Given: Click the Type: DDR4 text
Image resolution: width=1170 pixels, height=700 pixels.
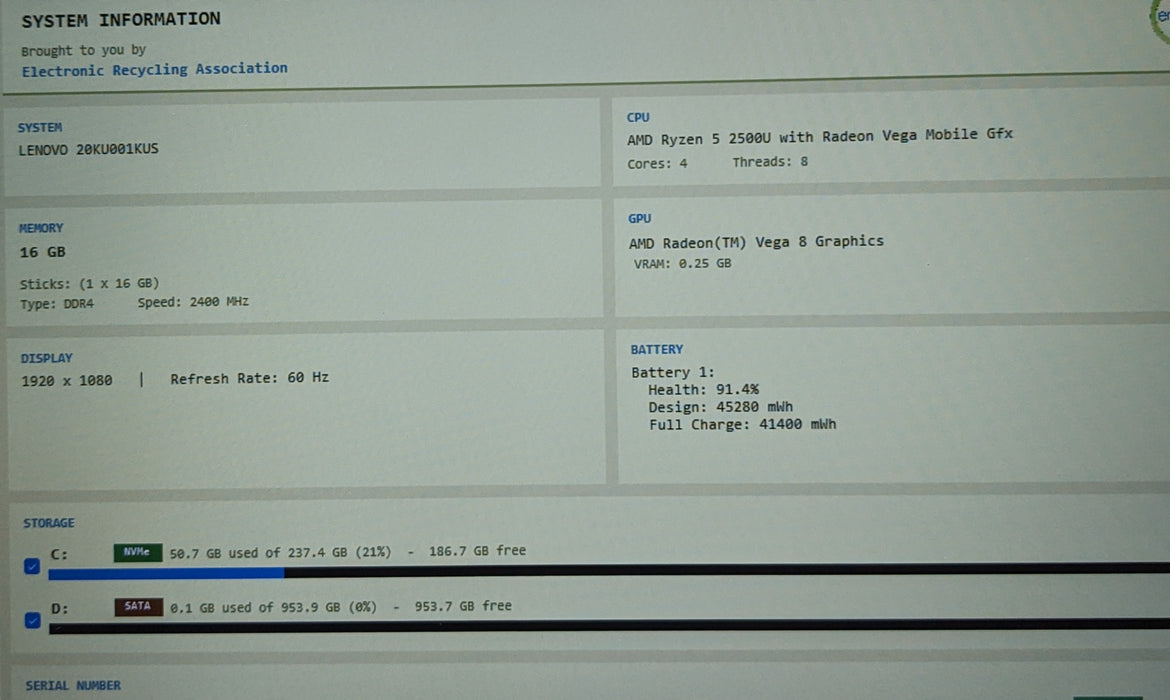Looking at the screenshot, I should click(57, 304).
